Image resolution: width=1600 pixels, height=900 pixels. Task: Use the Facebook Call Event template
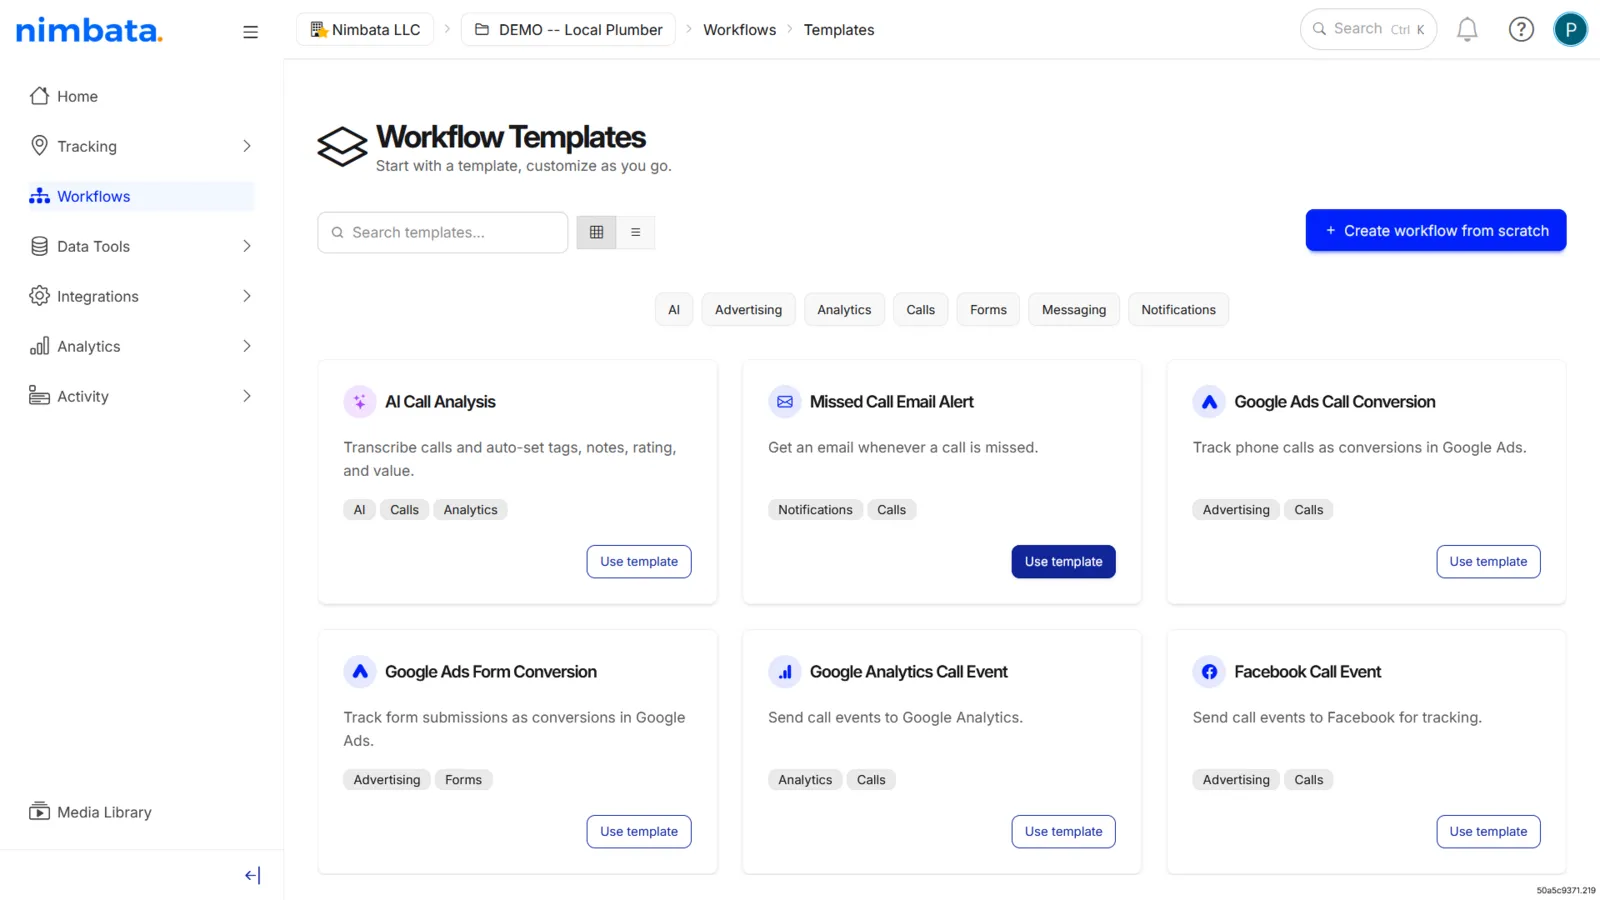tap(1488, 832)
